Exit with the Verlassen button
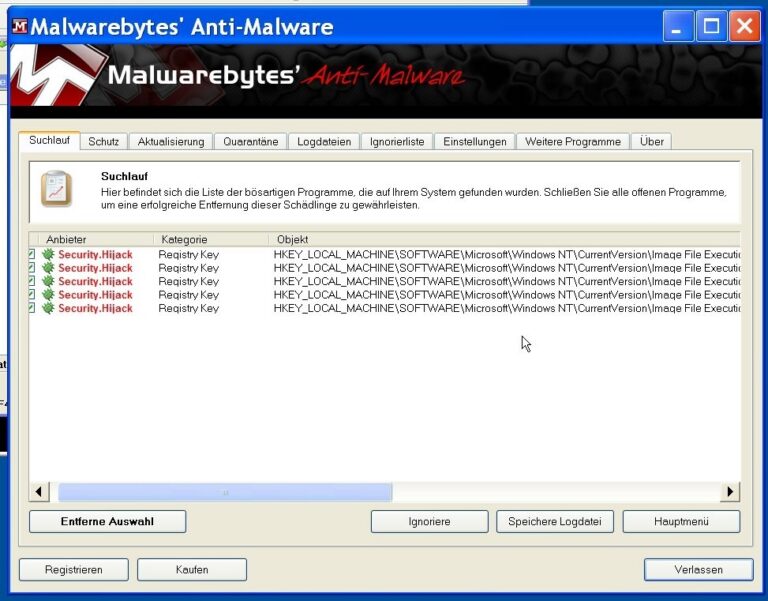 pos(698,570)
